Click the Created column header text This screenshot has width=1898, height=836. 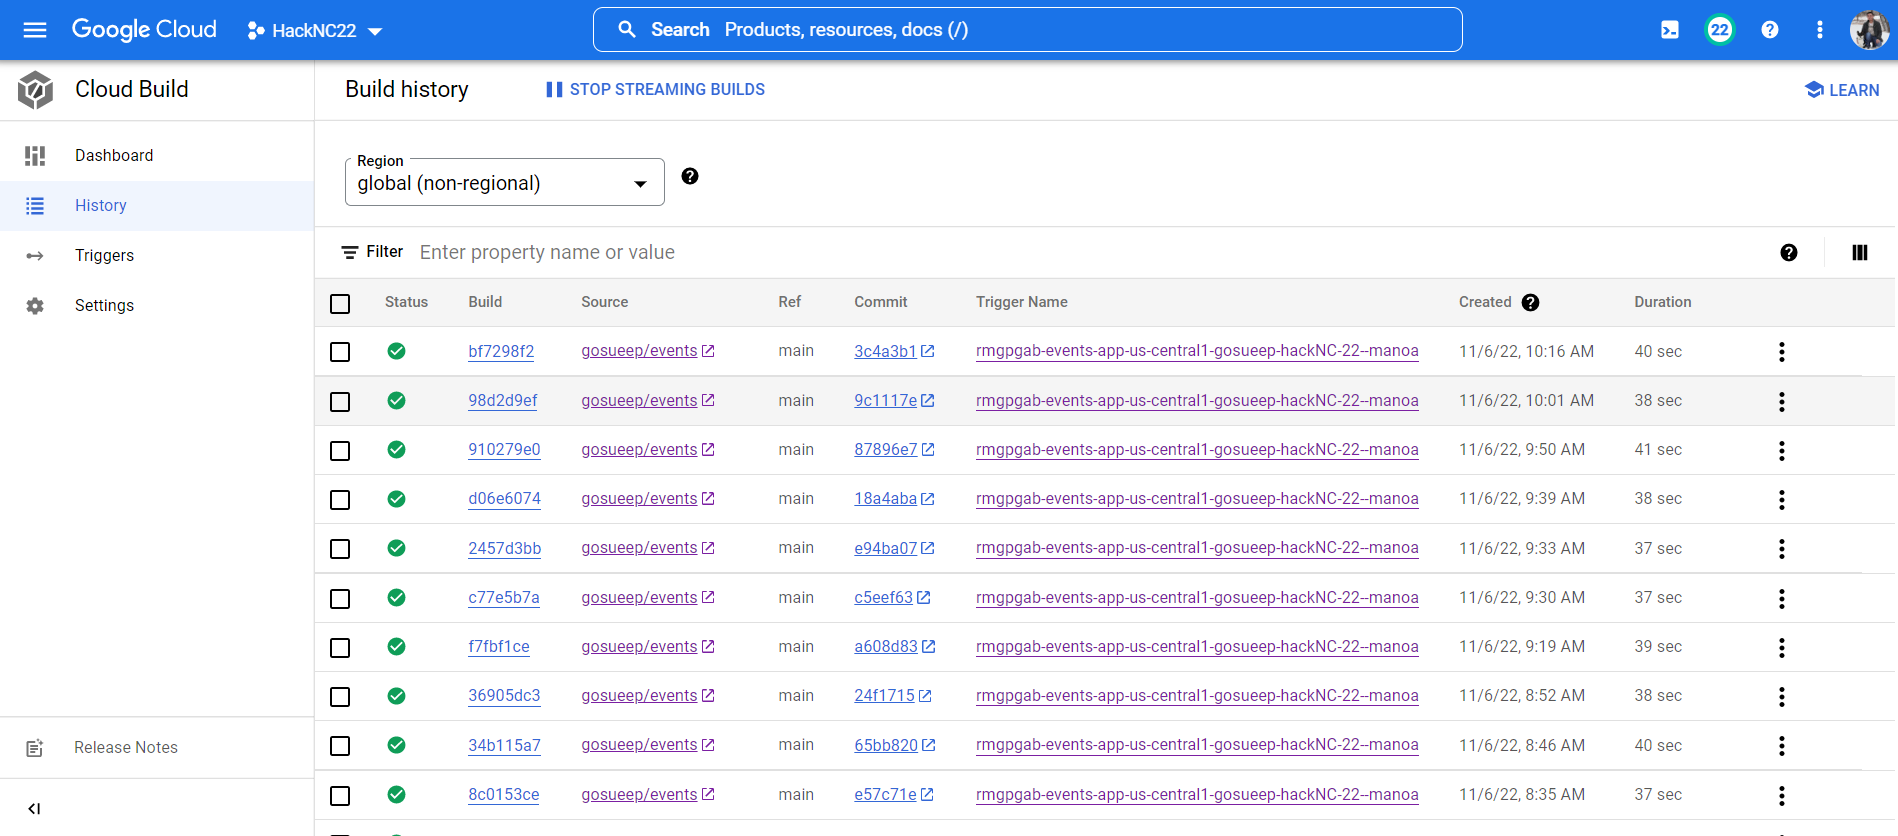1485,302
